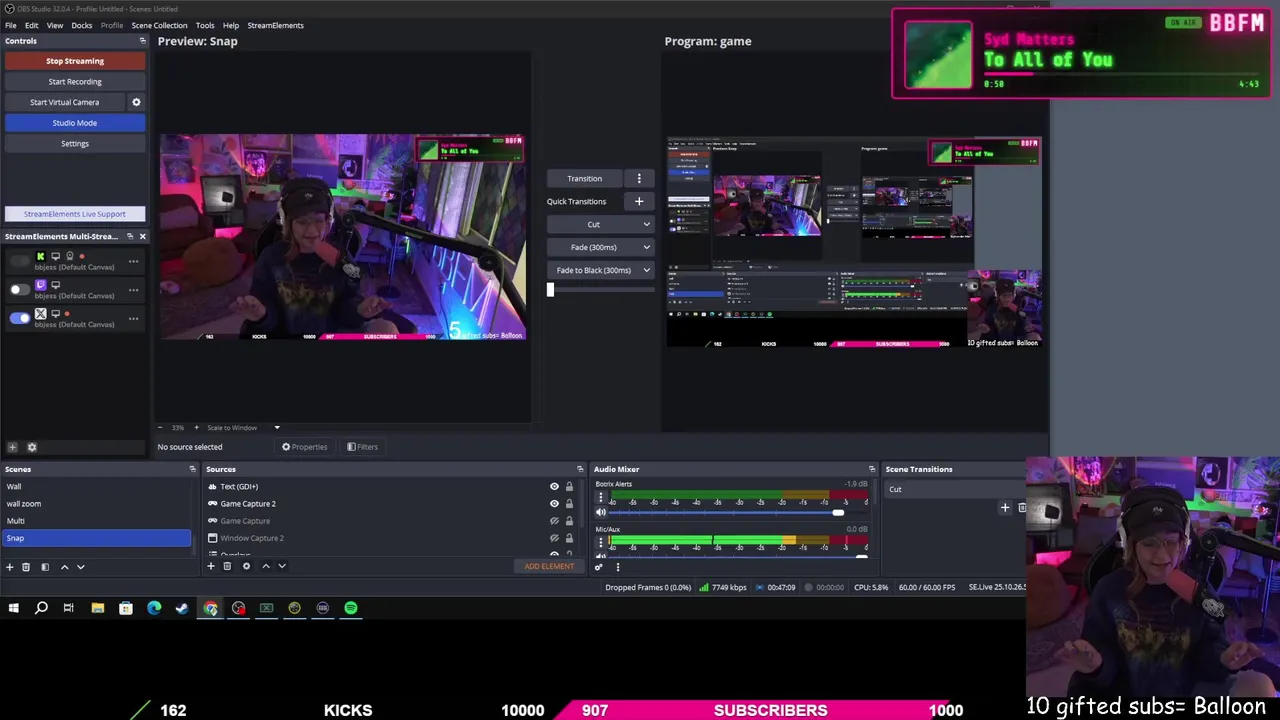Open the virtual camera settings gear
The height and width of the screenshot is (720, 1280).
click(136, 102)
